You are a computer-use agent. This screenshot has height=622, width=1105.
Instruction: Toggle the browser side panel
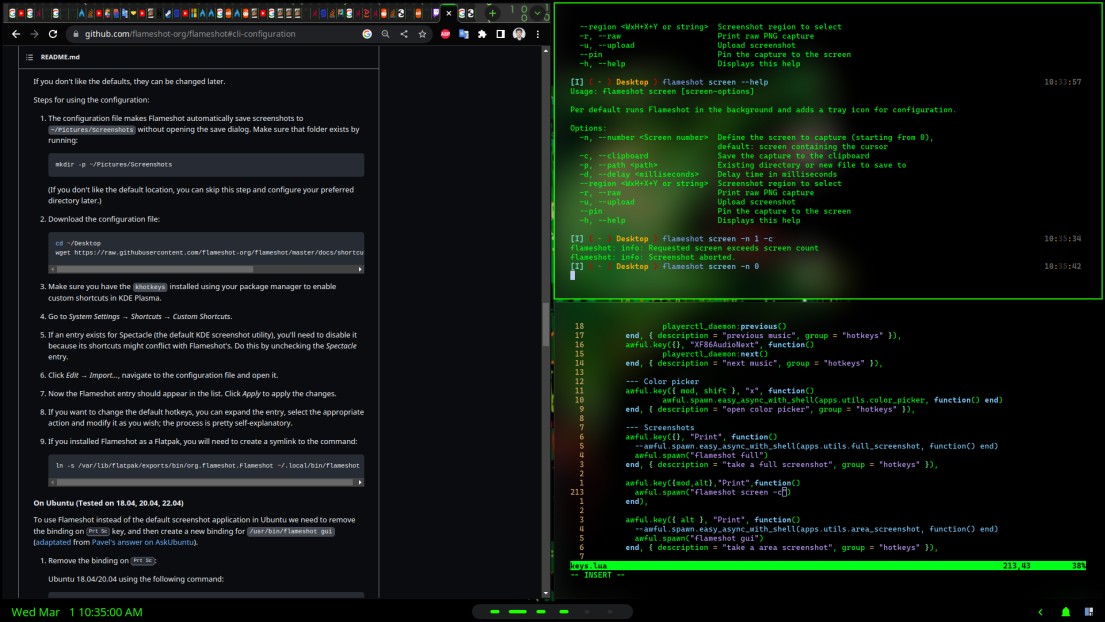pyautogui.click(x=500, y=34)
